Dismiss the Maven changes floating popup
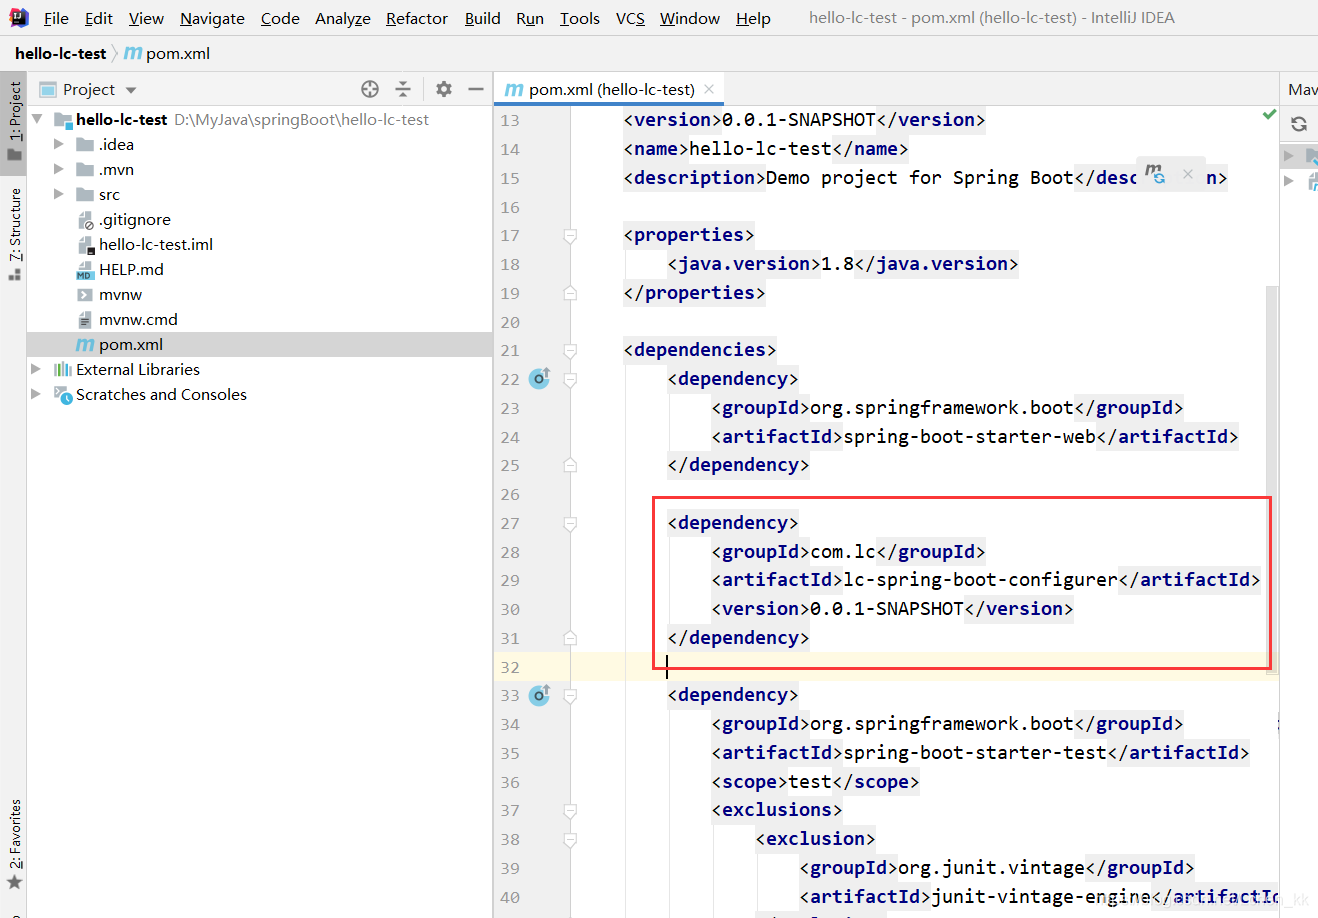The image size is (1318, 918). (1188, 174)
